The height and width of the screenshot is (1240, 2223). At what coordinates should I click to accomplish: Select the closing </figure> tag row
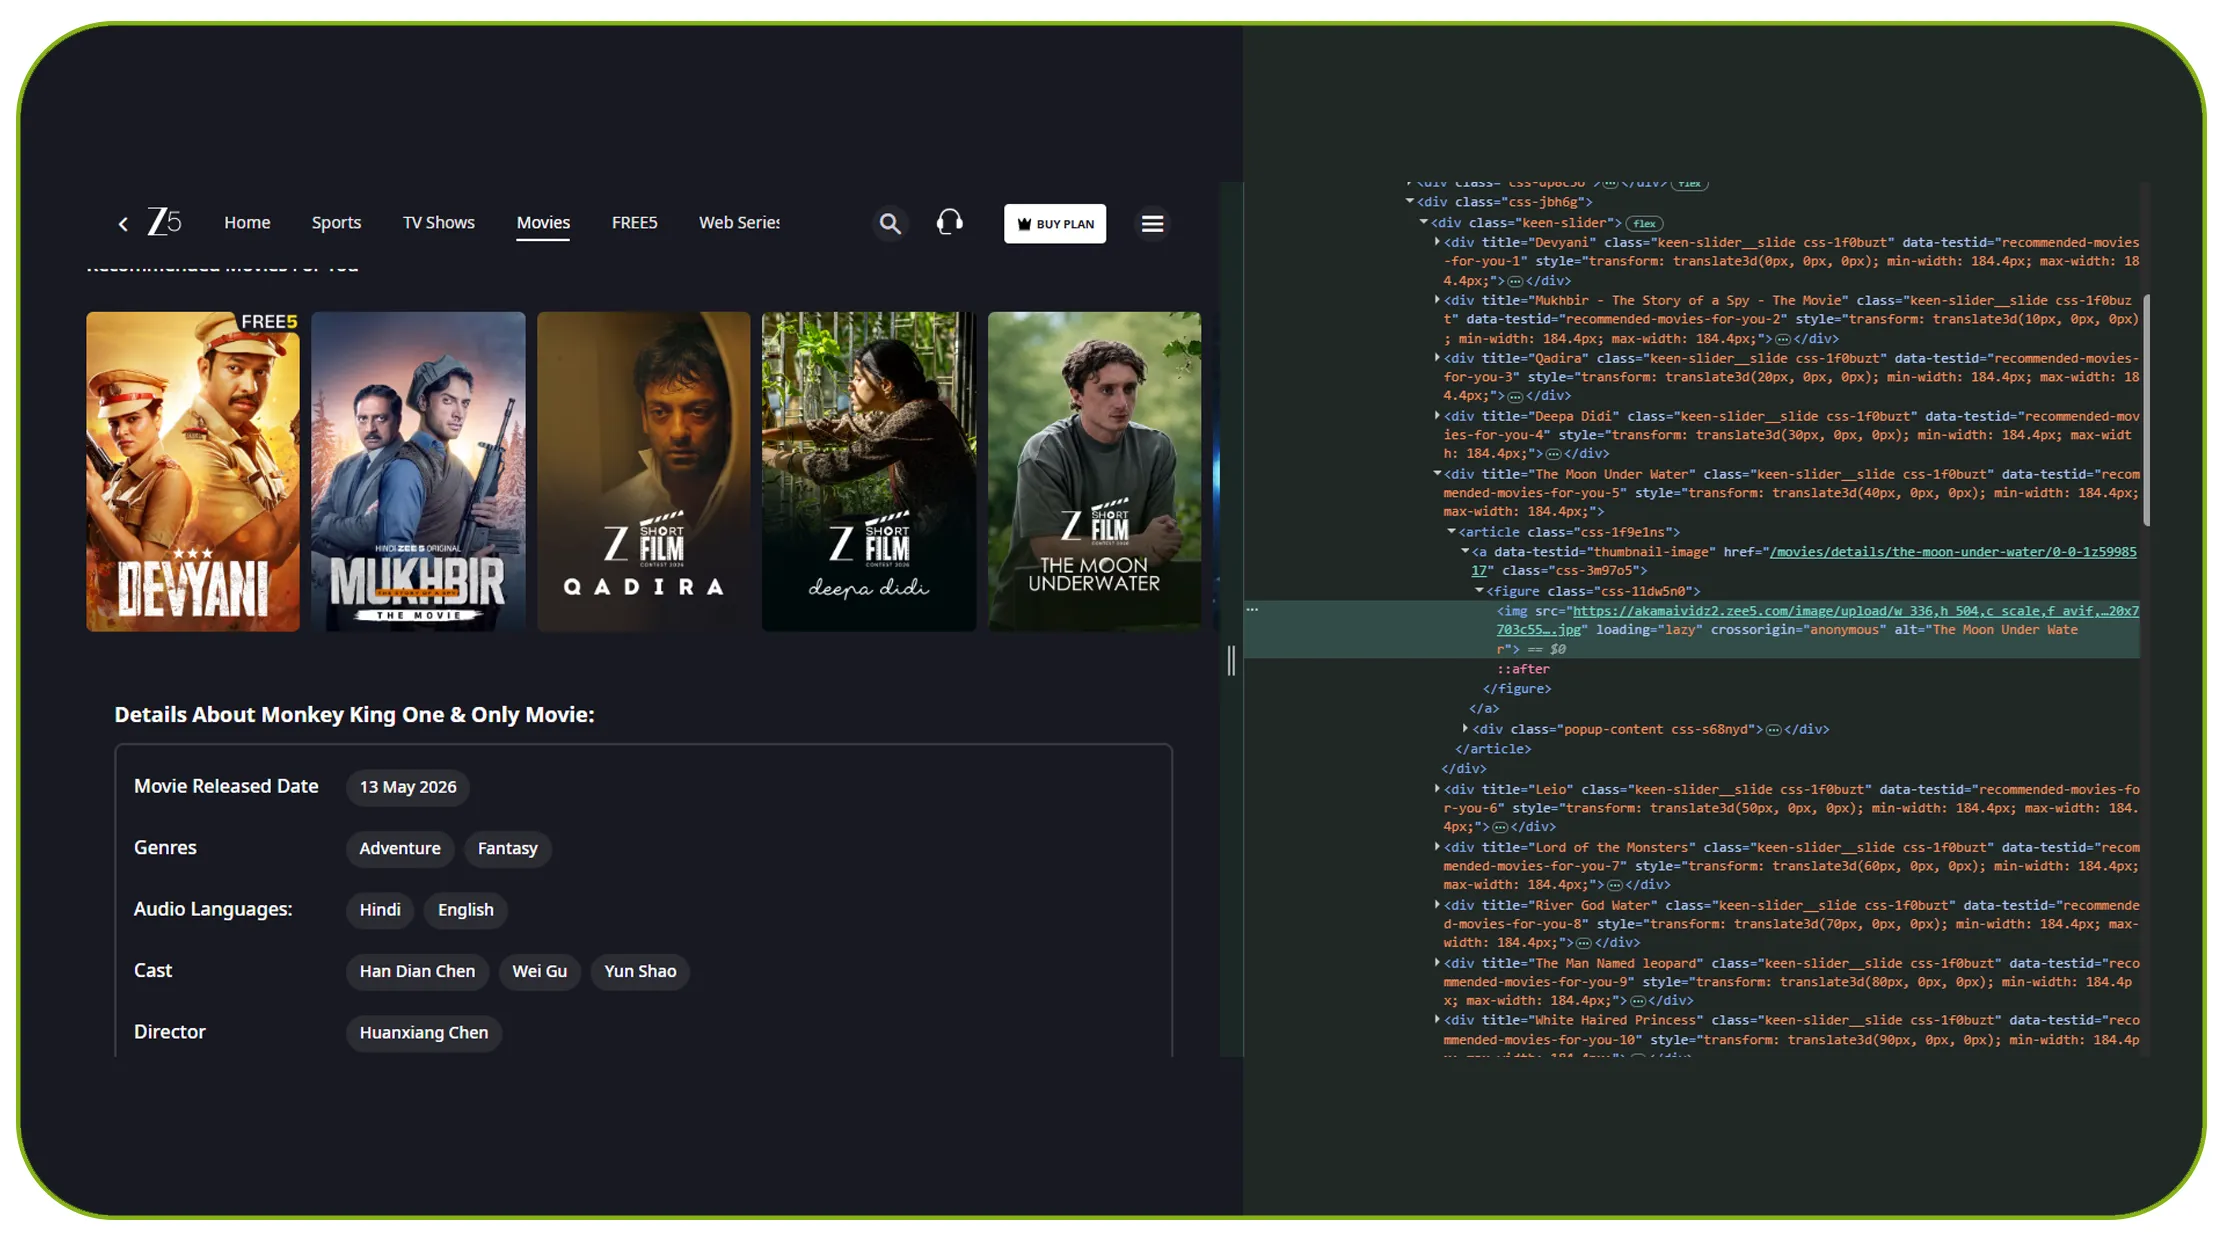[x=1517, y=689]
